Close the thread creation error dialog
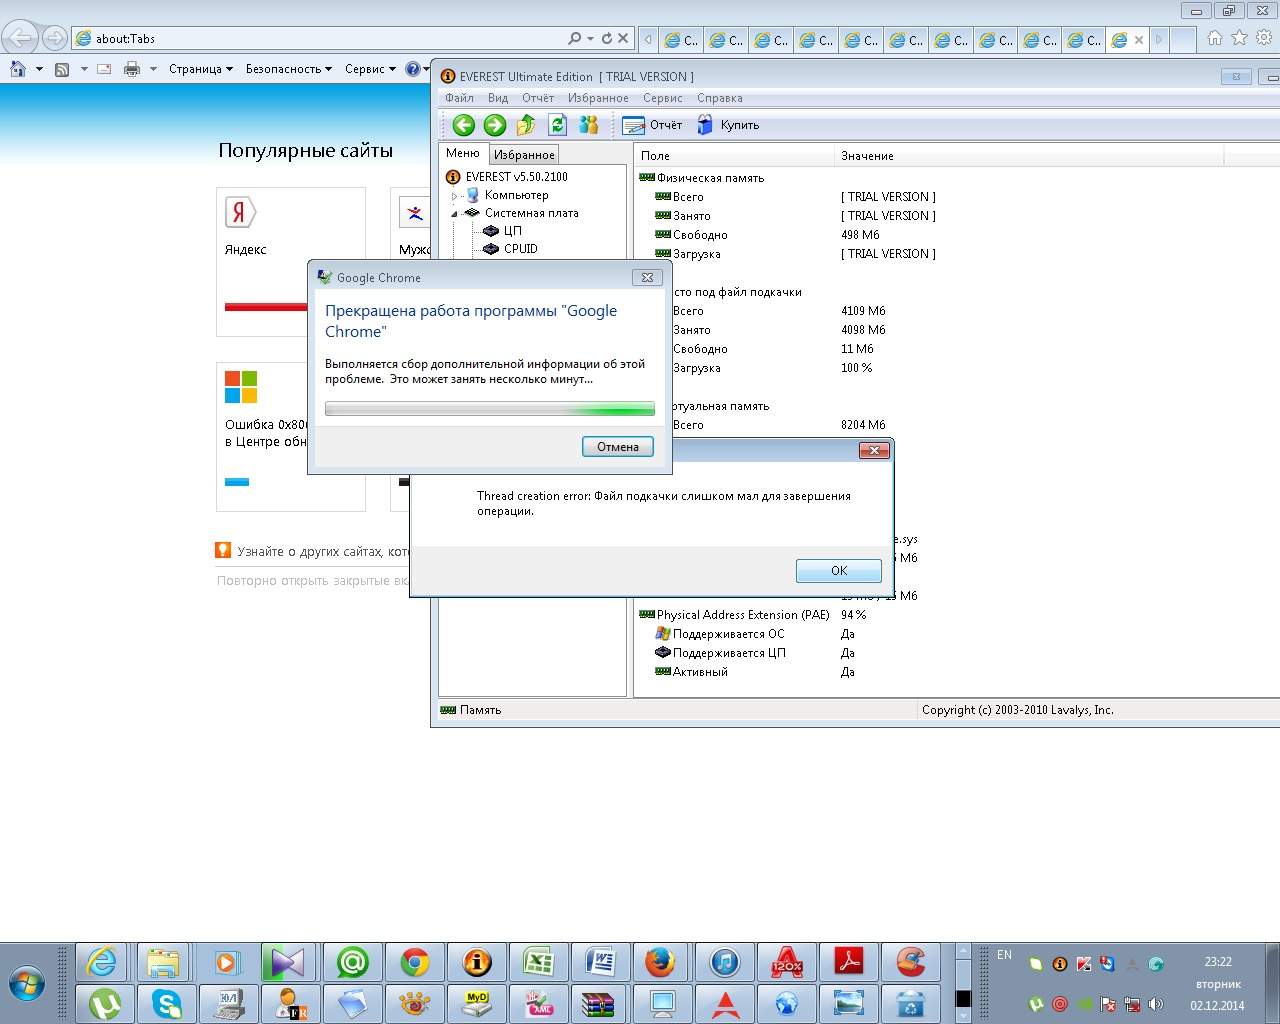1280x1024 pixels. click(874, 451)
